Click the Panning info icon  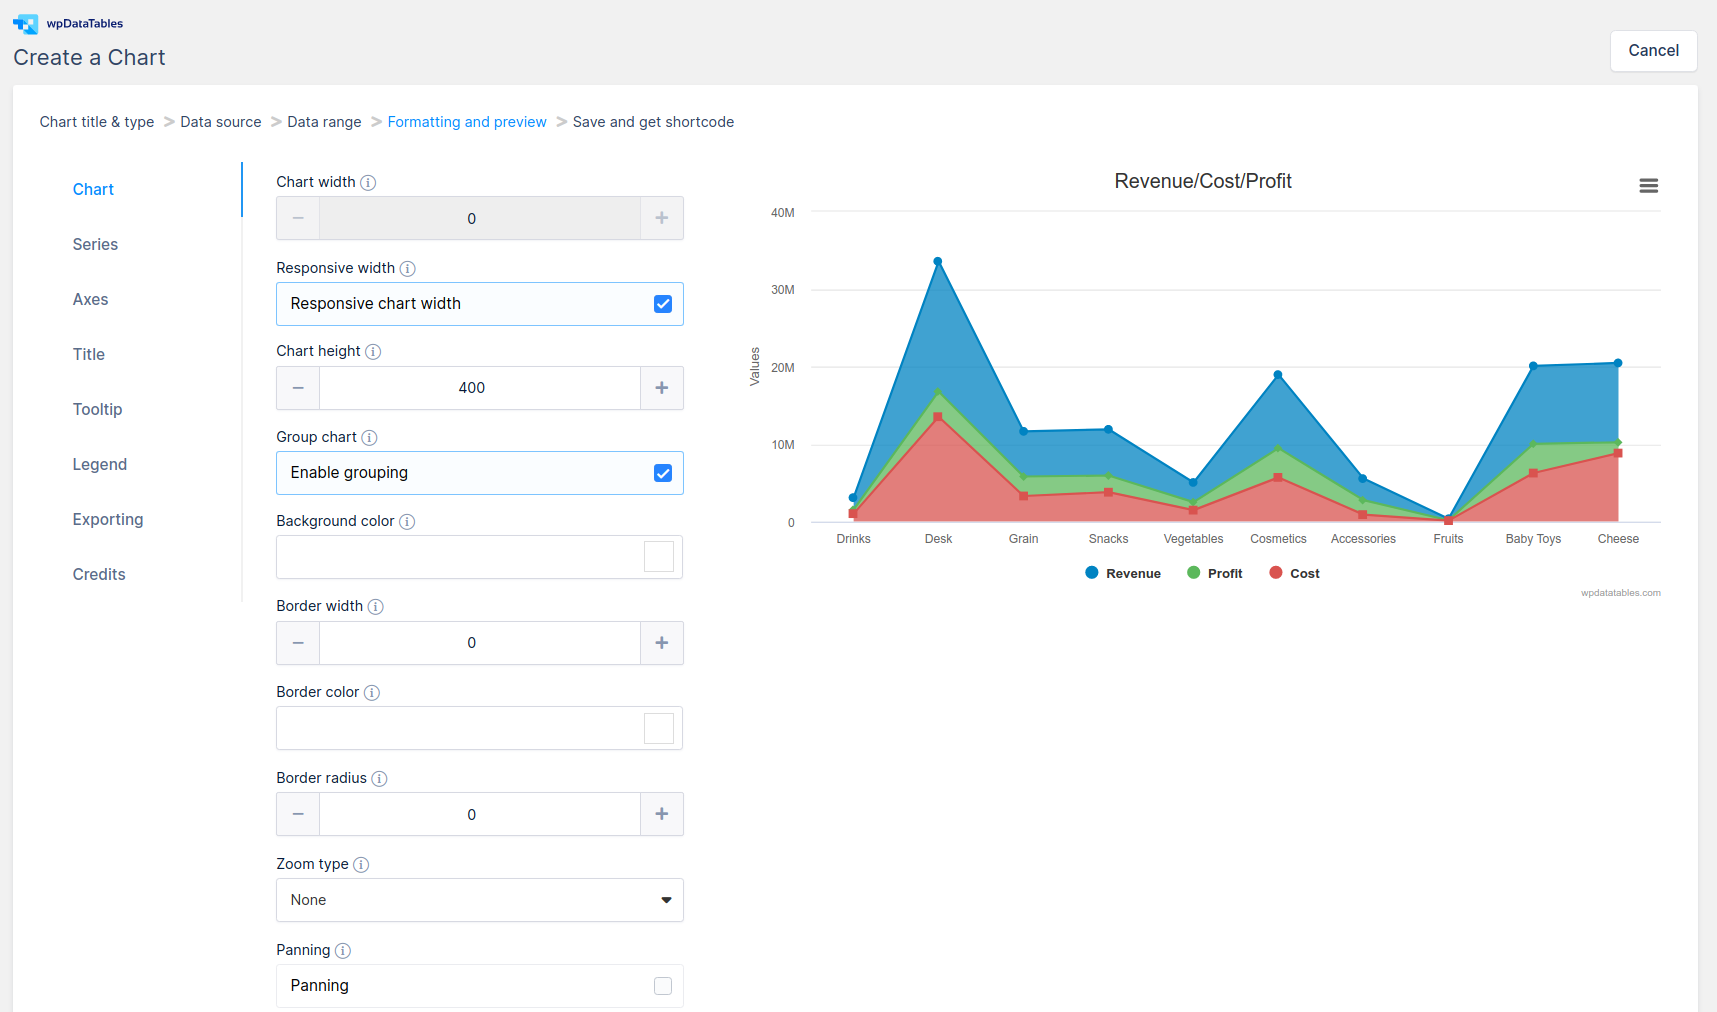pos(343,951)
